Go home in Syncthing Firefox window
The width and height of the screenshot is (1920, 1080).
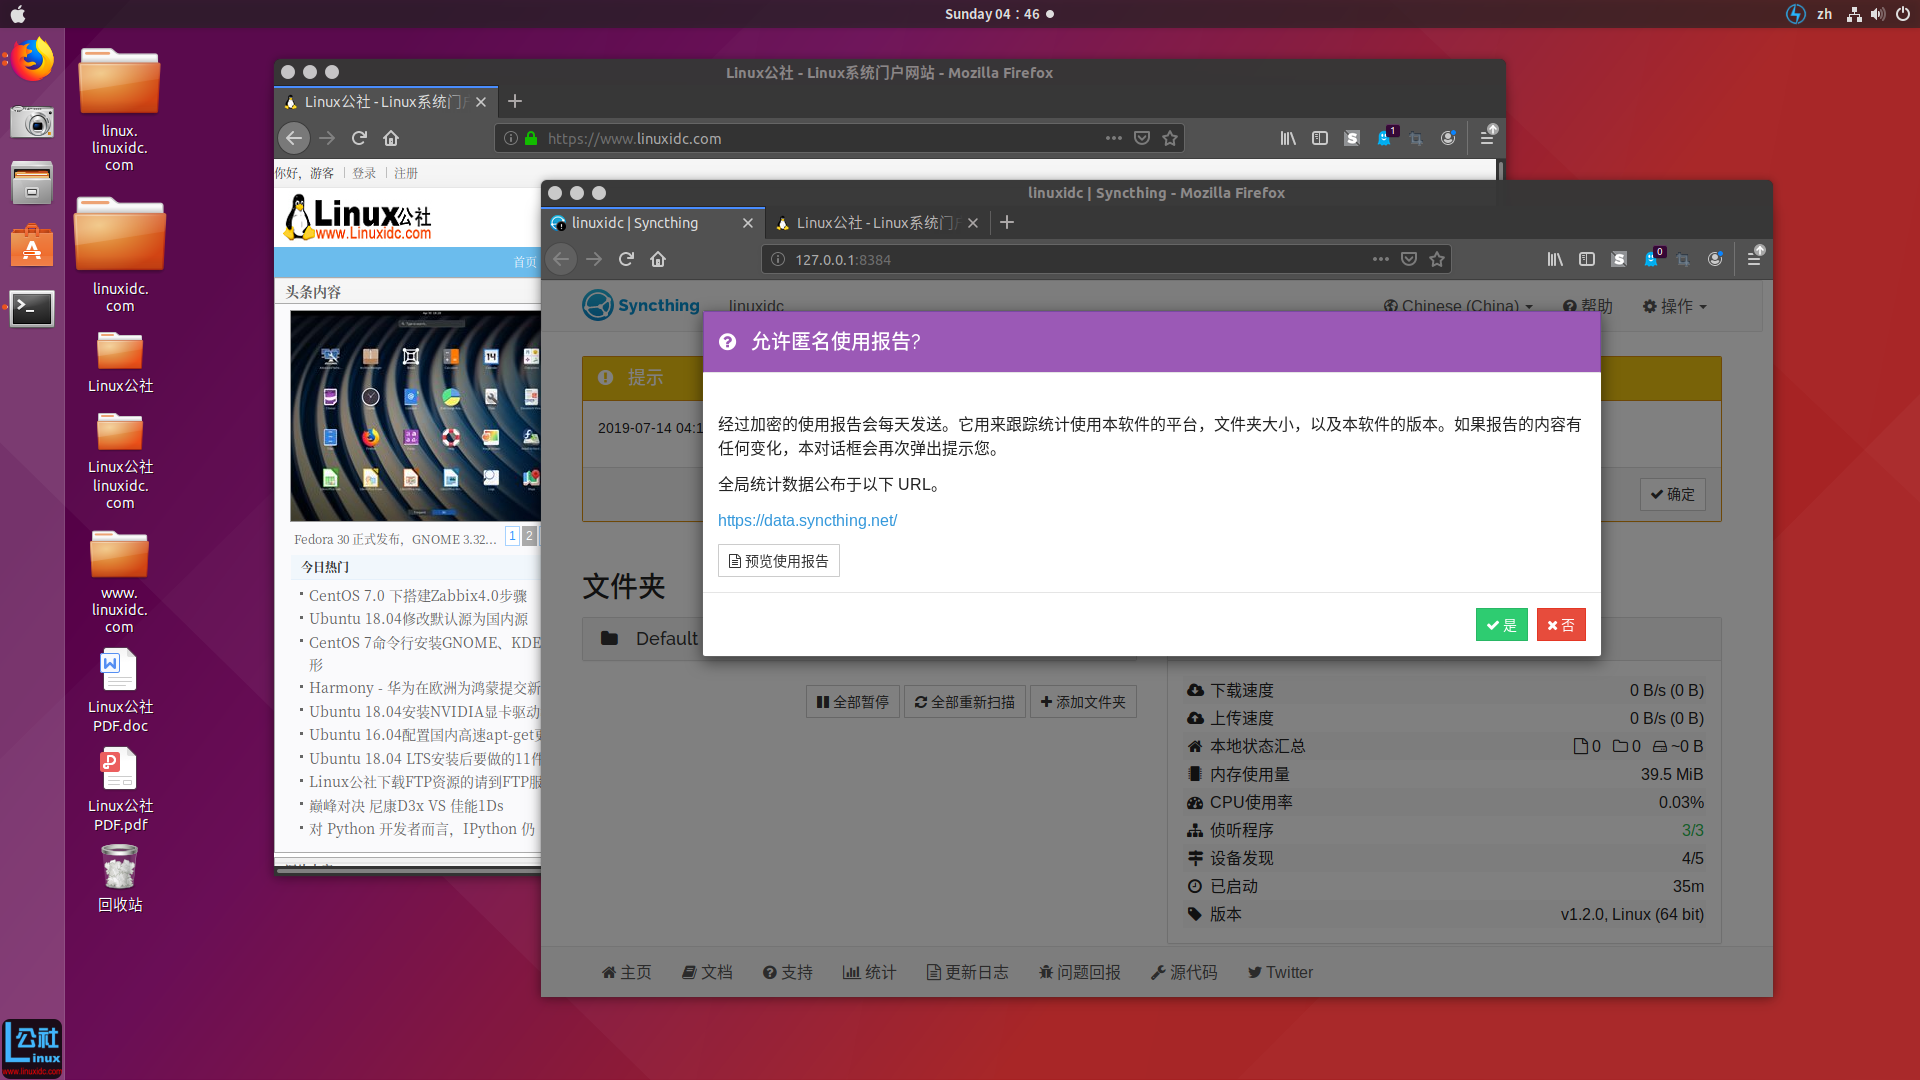point(658,259)
